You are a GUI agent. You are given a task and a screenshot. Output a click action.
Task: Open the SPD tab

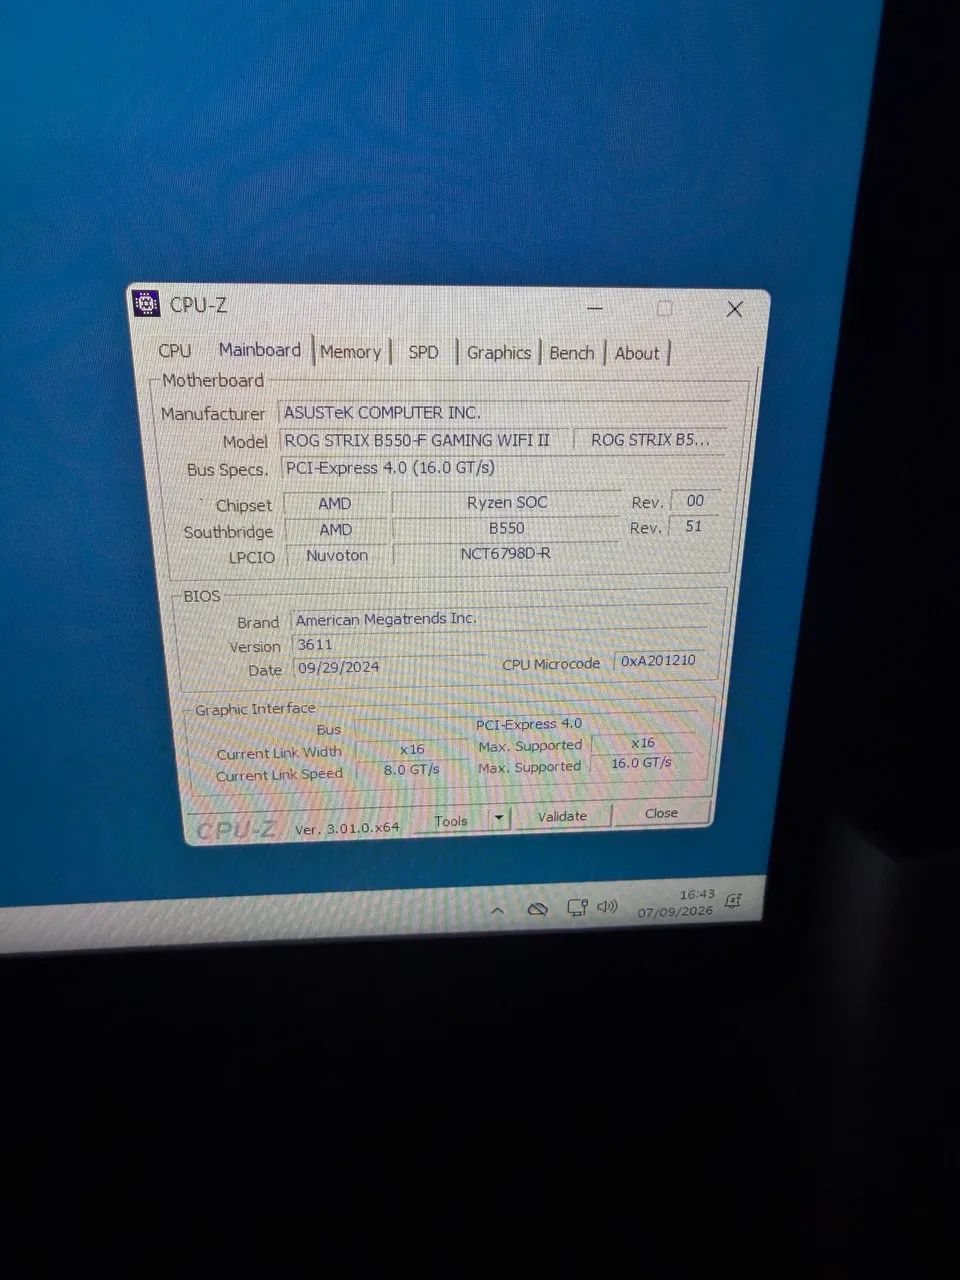coord(423,352)
